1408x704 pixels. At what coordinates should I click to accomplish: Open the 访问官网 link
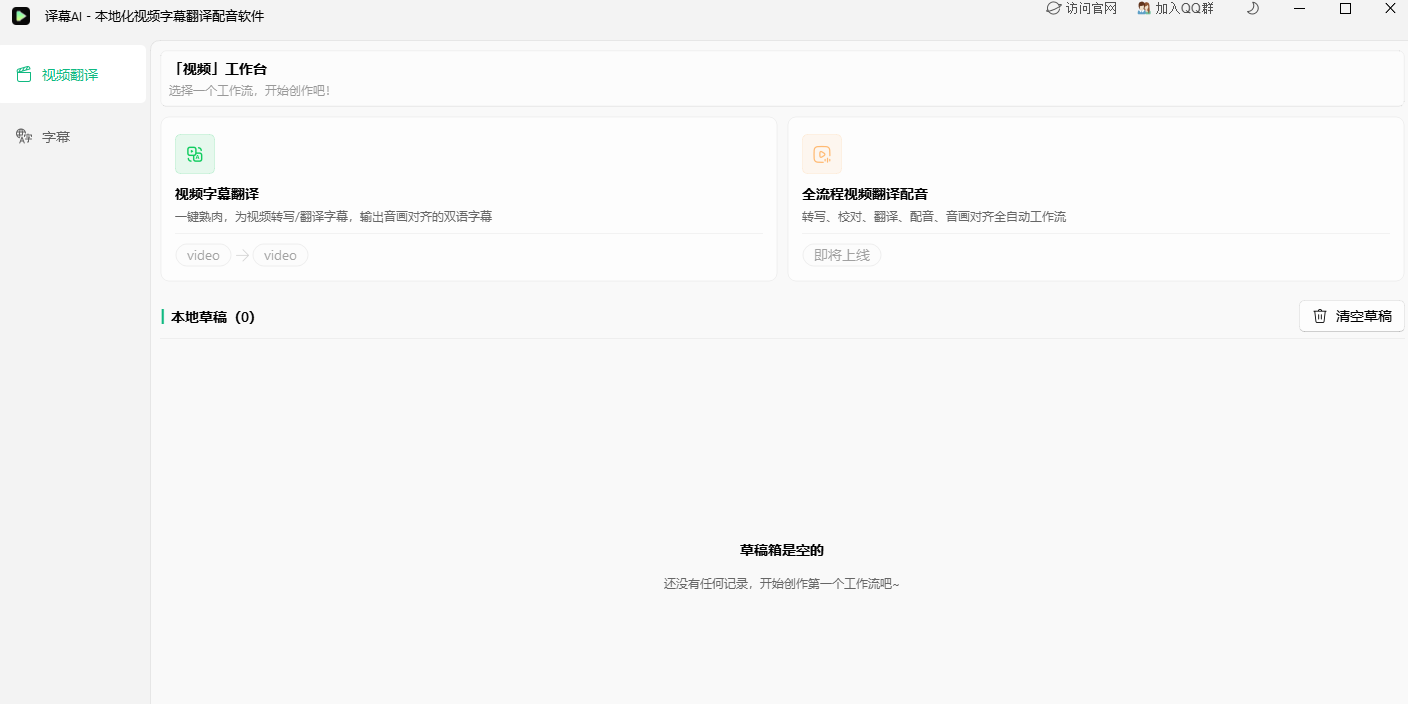(x=1082, y=8)
